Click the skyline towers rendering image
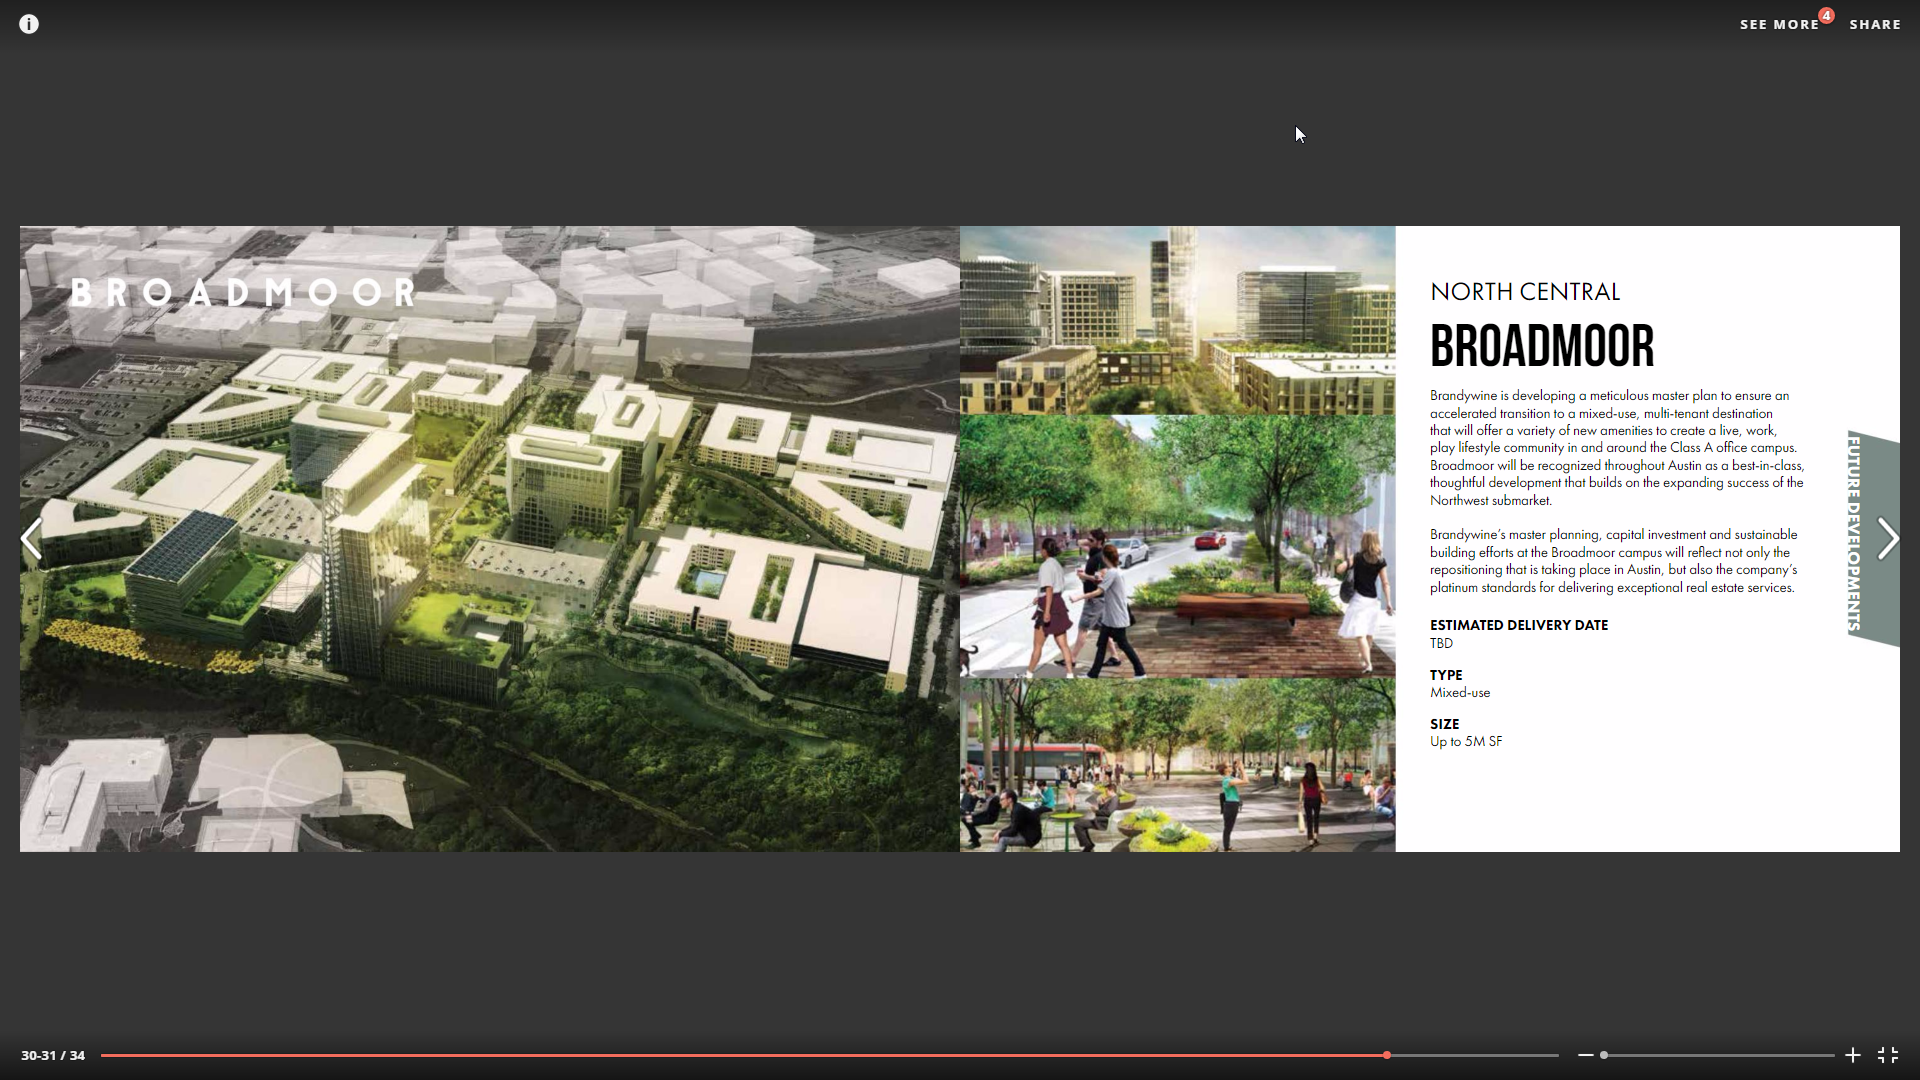This screenshot has width=1920, height=1080. pos(1177,320)
